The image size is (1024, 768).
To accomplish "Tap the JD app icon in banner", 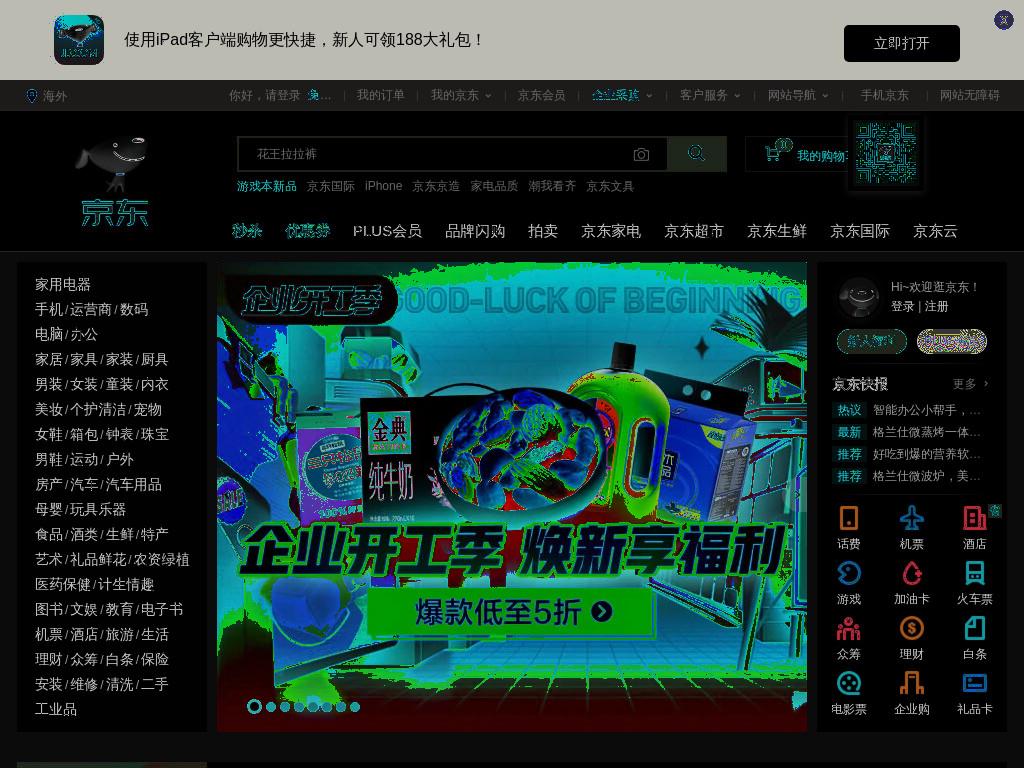I will coord(79,40).
